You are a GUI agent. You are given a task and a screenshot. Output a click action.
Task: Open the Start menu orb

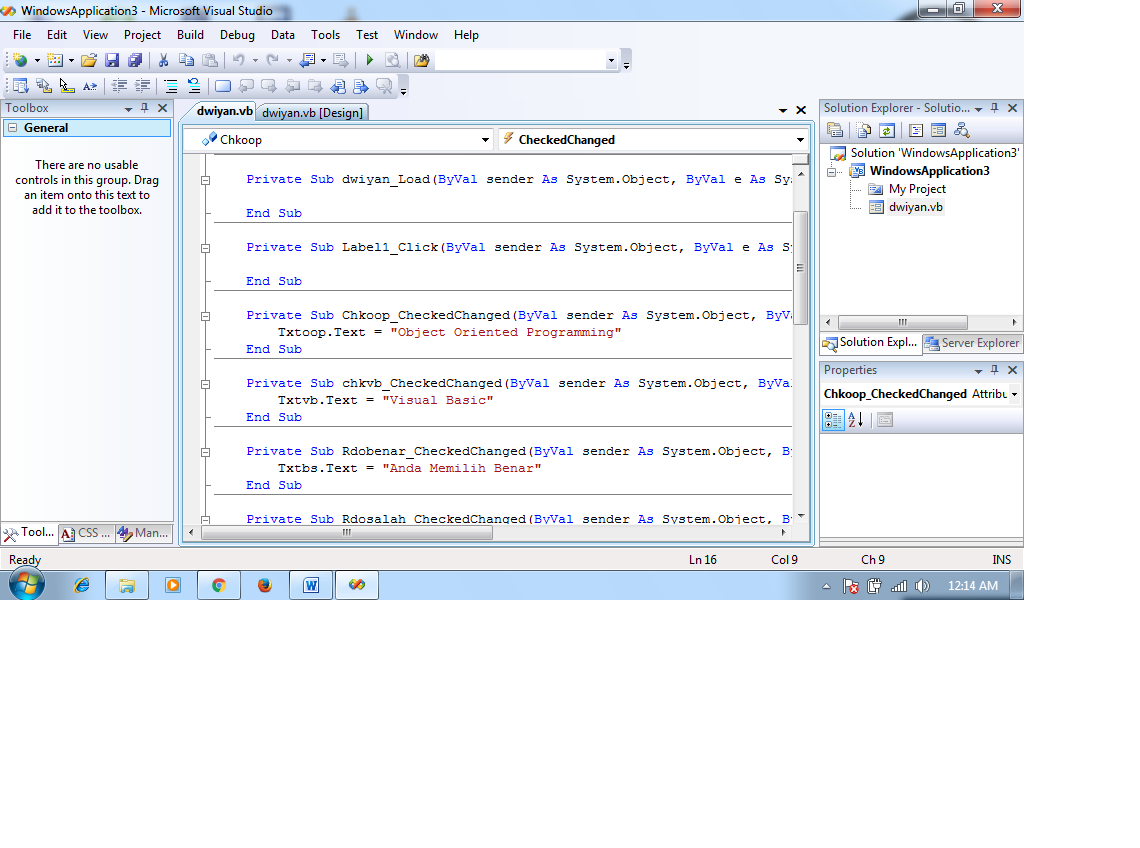pyautogui.click(x=27, y=585)
